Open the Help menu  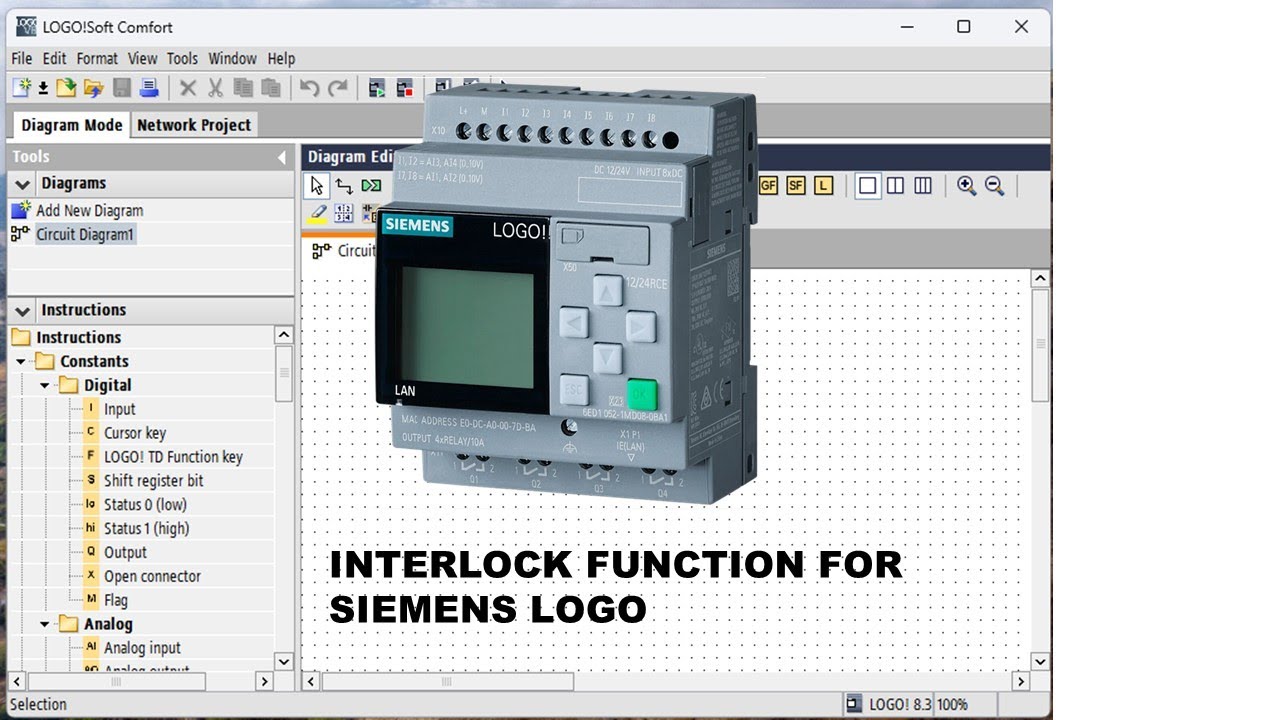pyautogui.click(x=281, y=58)
